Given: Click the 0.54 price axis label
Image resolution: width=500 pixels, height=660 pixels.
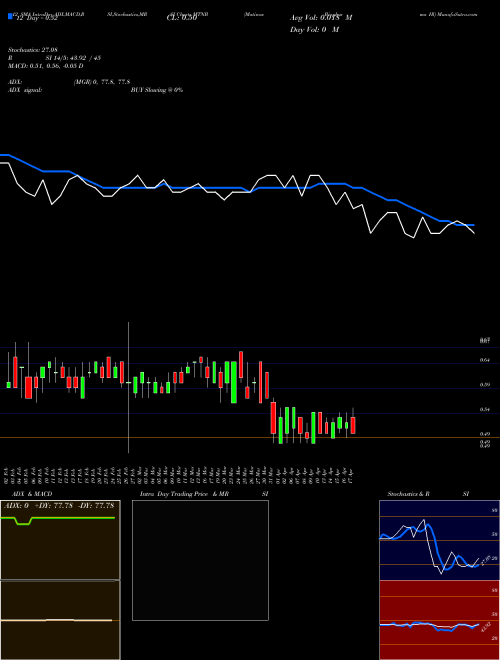Looking at the screenshot, I should [485, 409].
